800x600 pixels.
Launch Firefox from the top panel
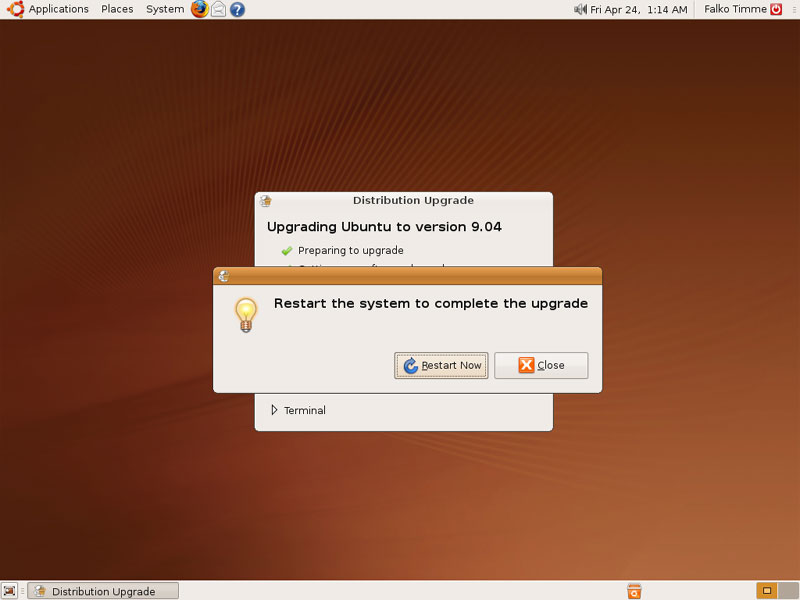[x=199, y=9]
